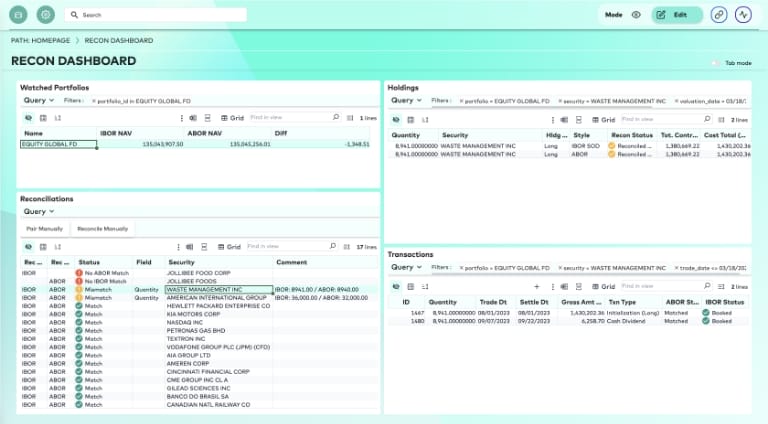Click the sort icon in Reconciliations toolbar
Viewport: 768px width, 424px height.
coord(58,246)
